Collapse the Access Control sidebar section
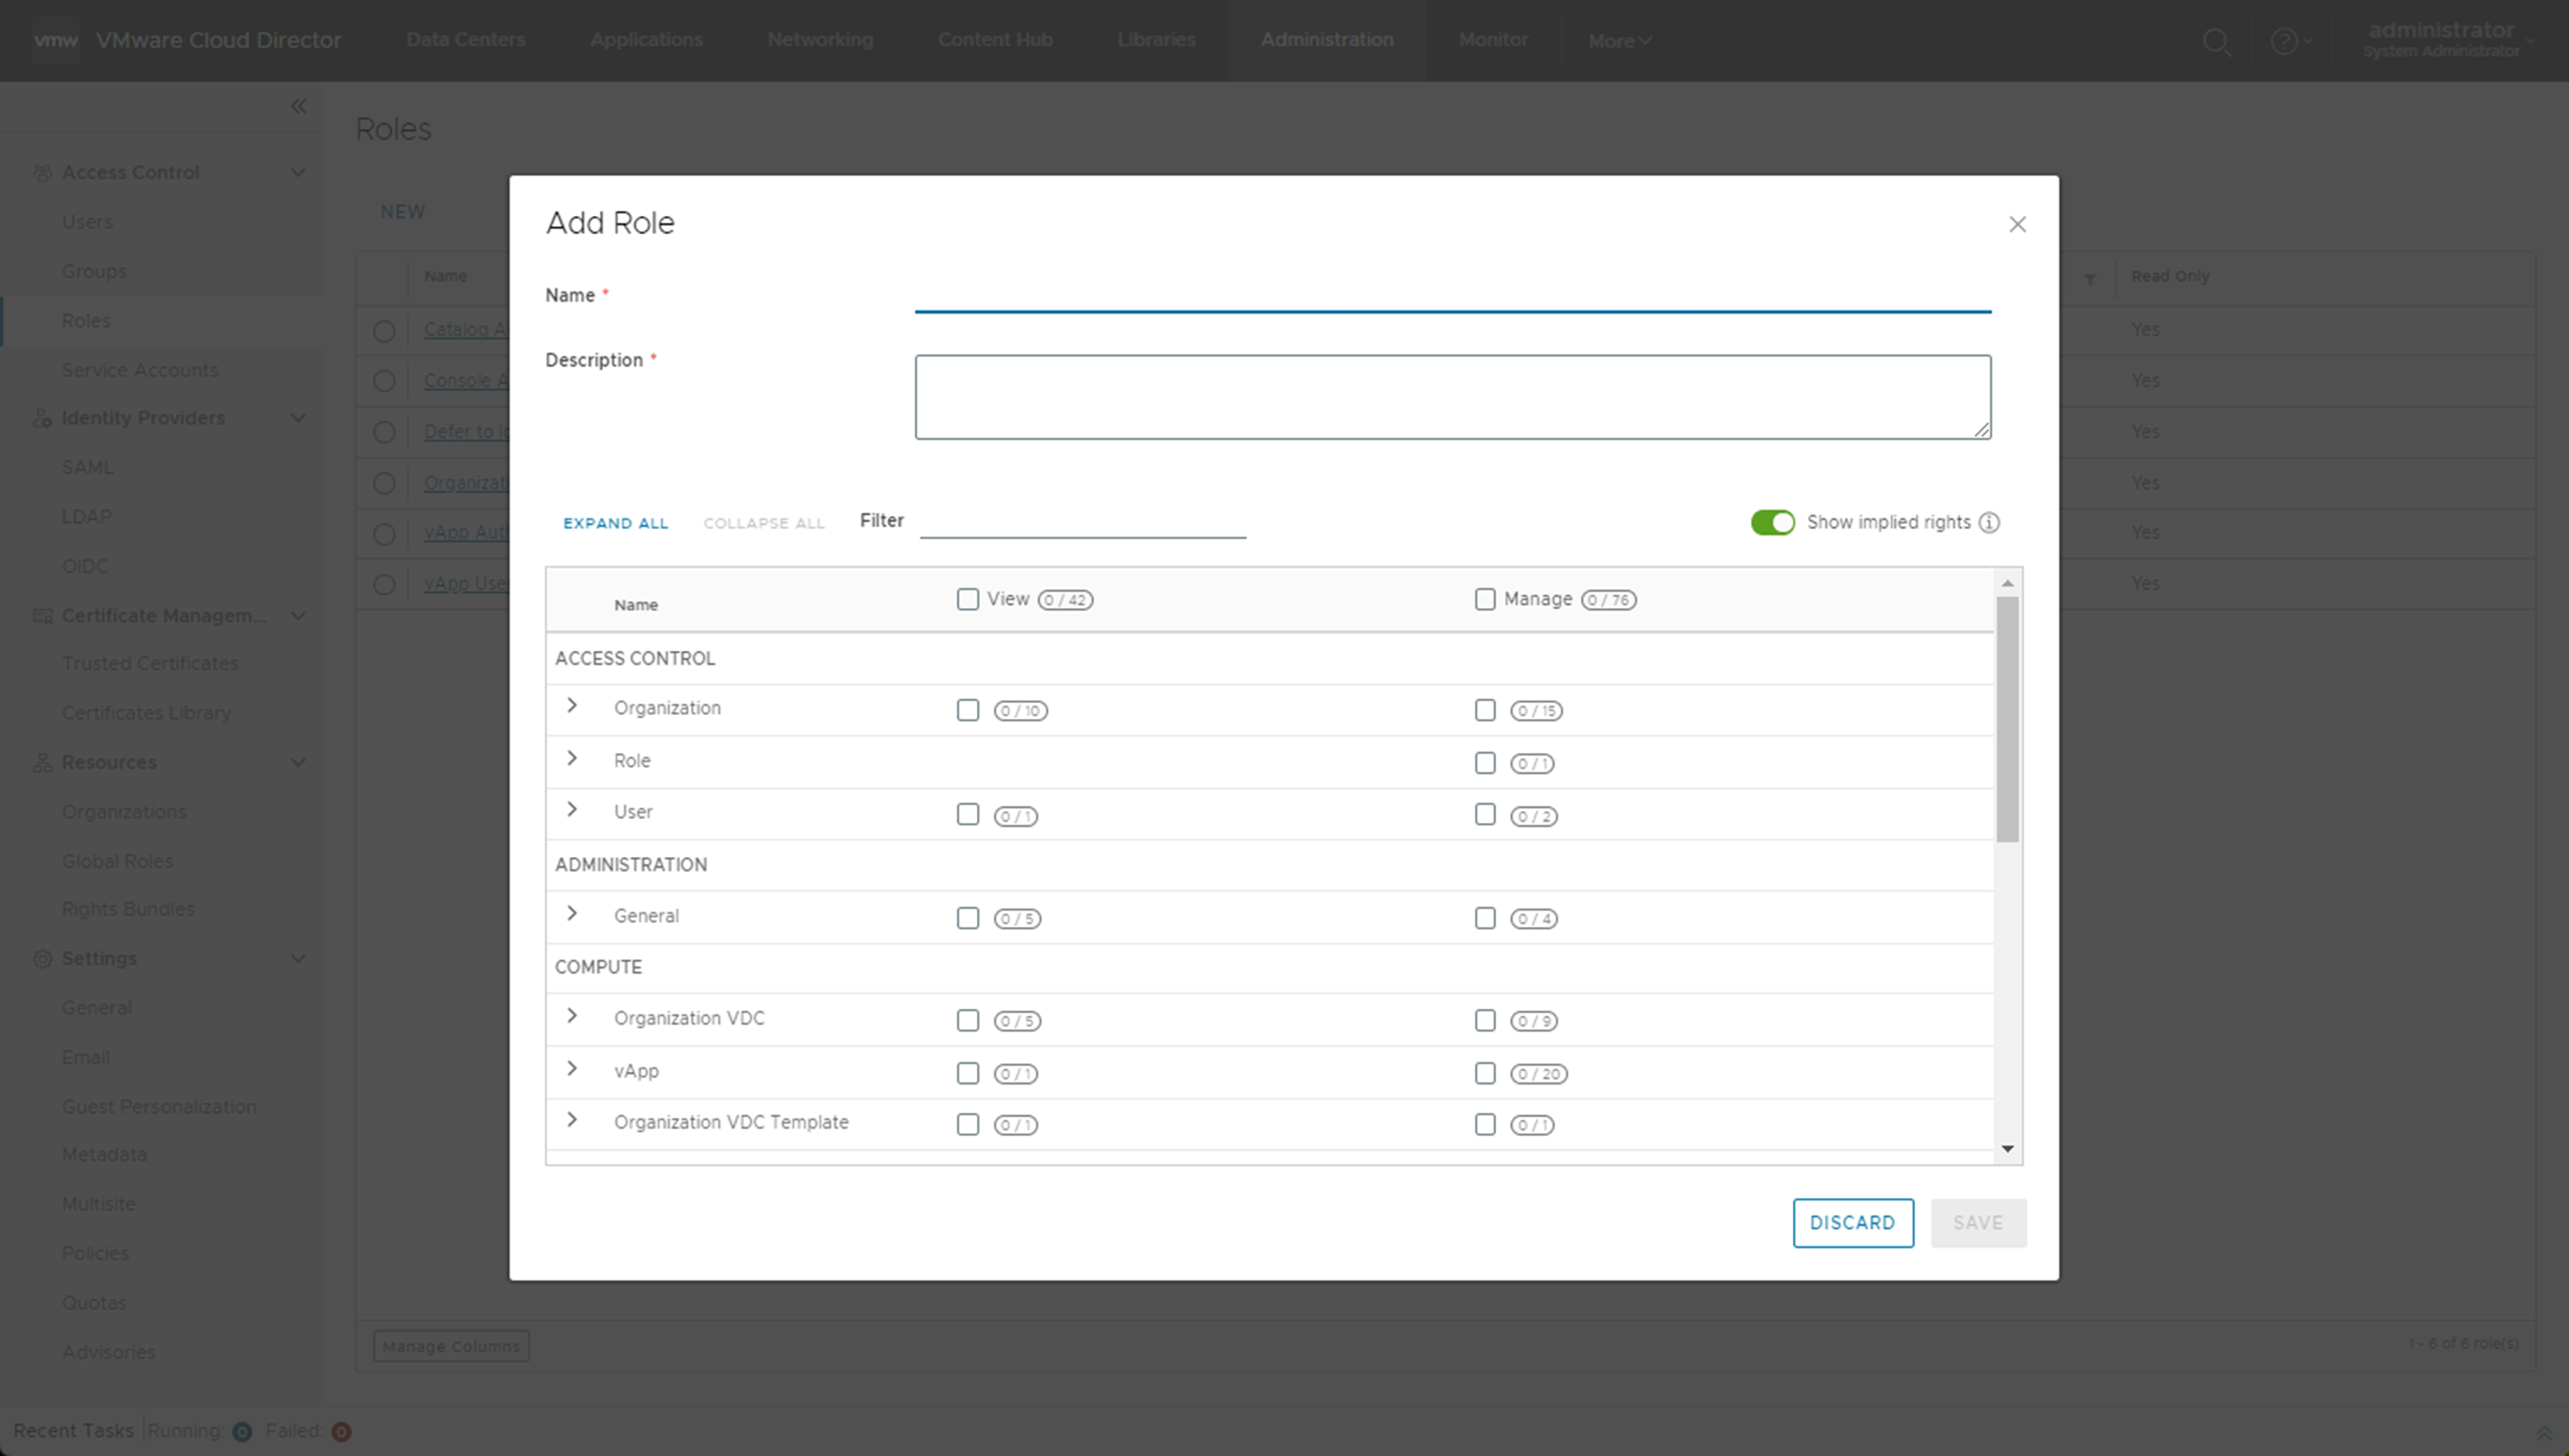This screenshot has height=1456, width=2569. [298, 172]
